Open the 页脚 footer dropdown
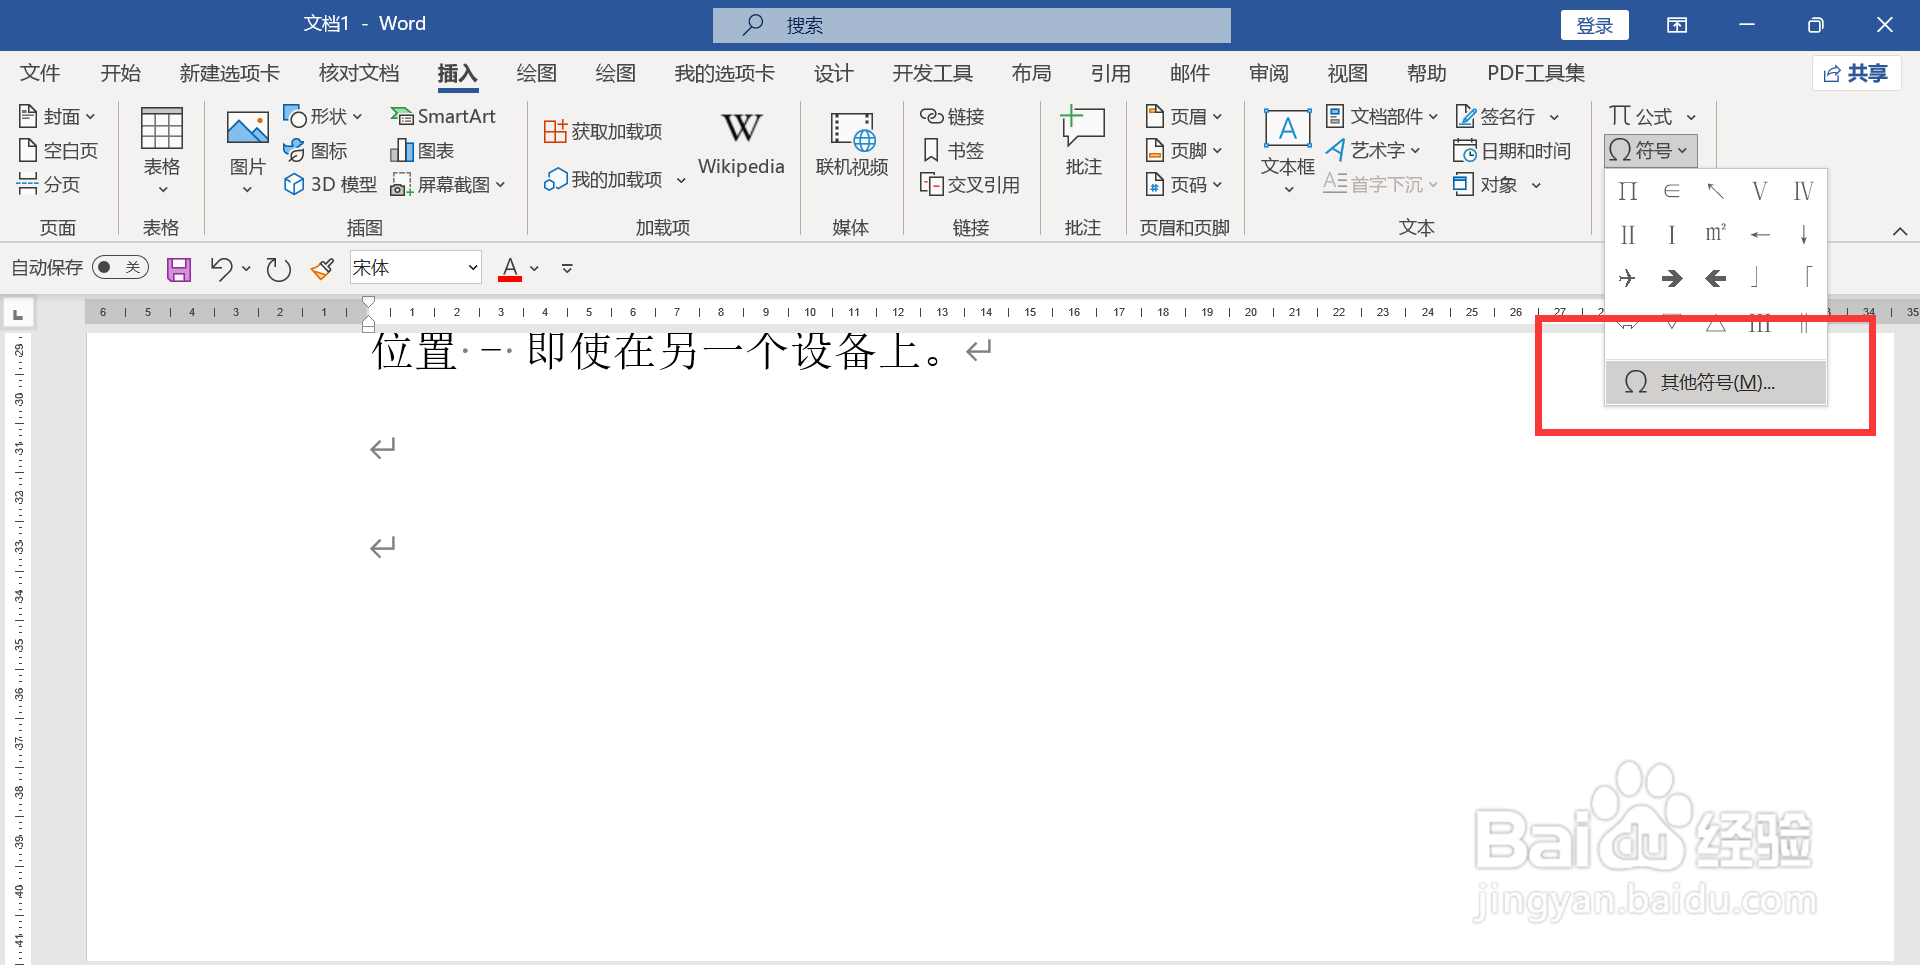This screenshot has height=965, width=1920. (x=1184, y=151)
